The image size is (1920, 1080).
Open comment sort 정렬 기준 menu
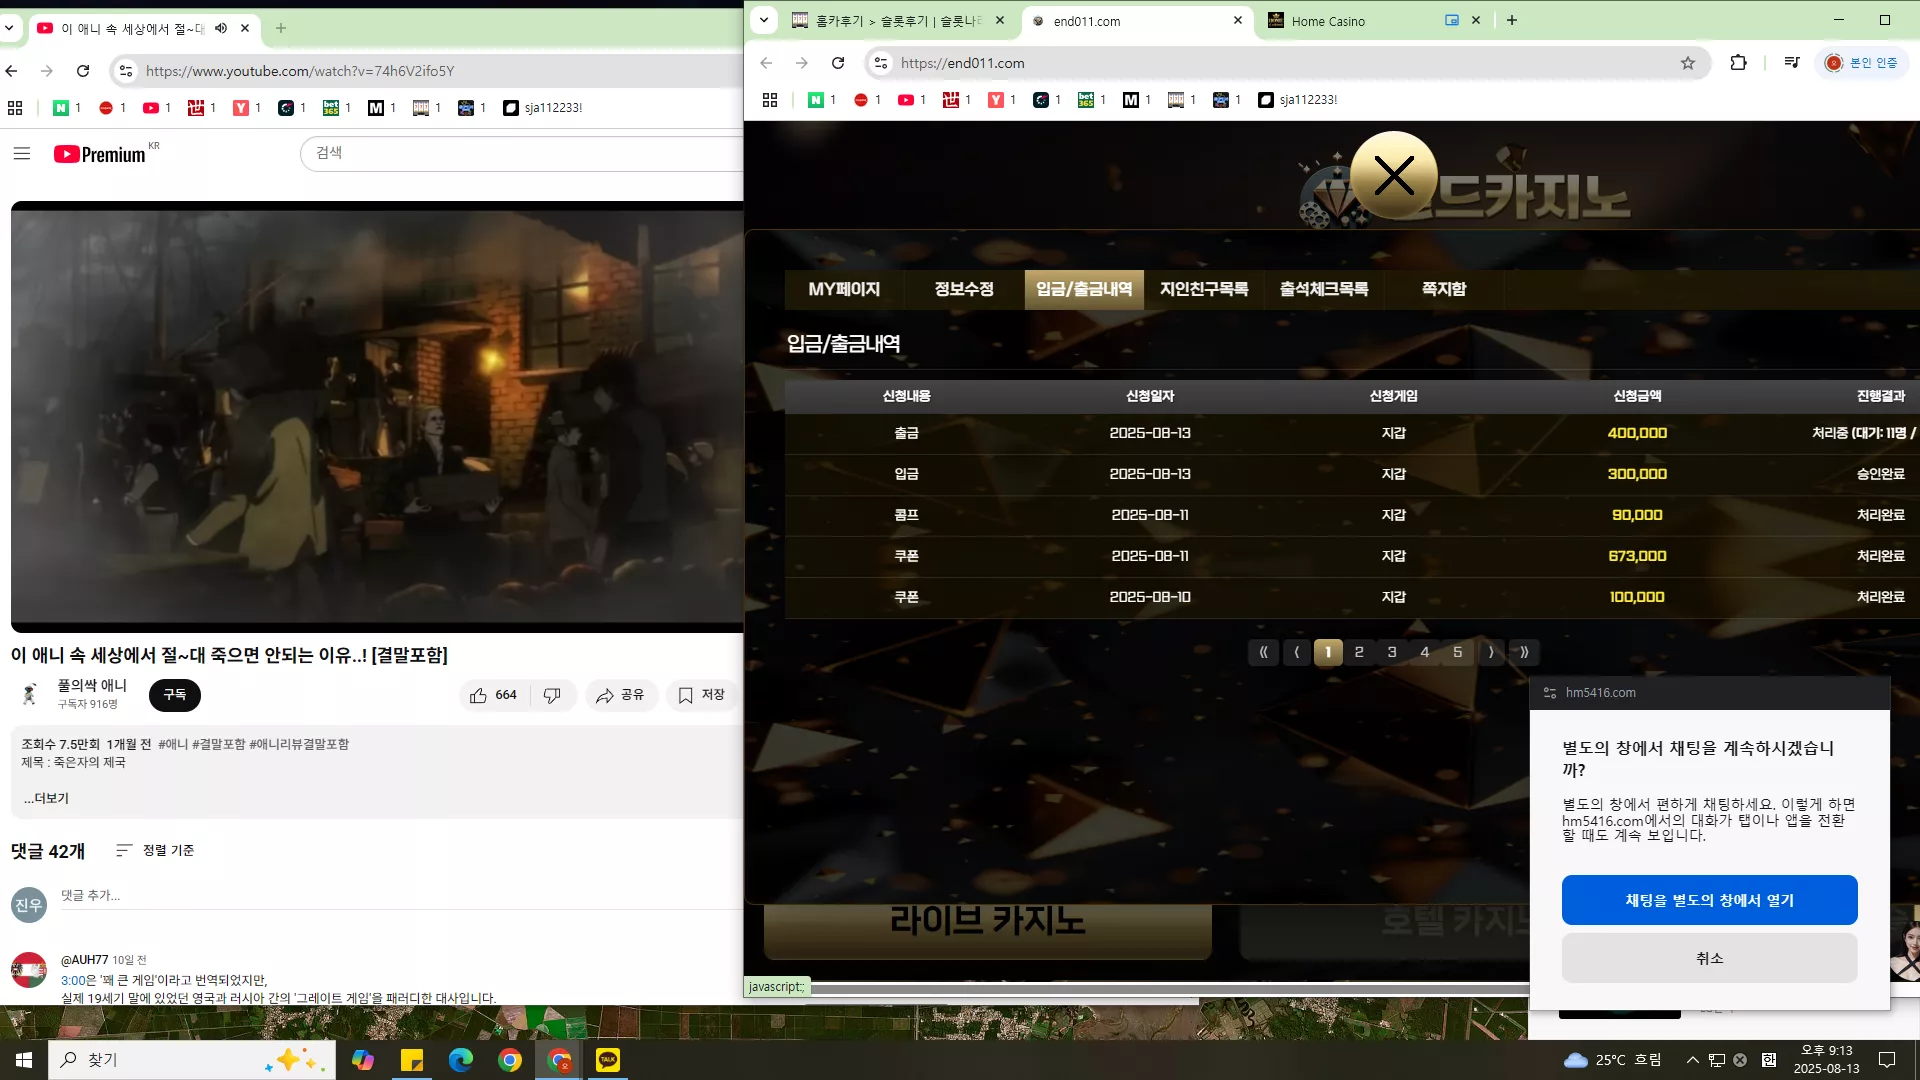click(155, 850)
